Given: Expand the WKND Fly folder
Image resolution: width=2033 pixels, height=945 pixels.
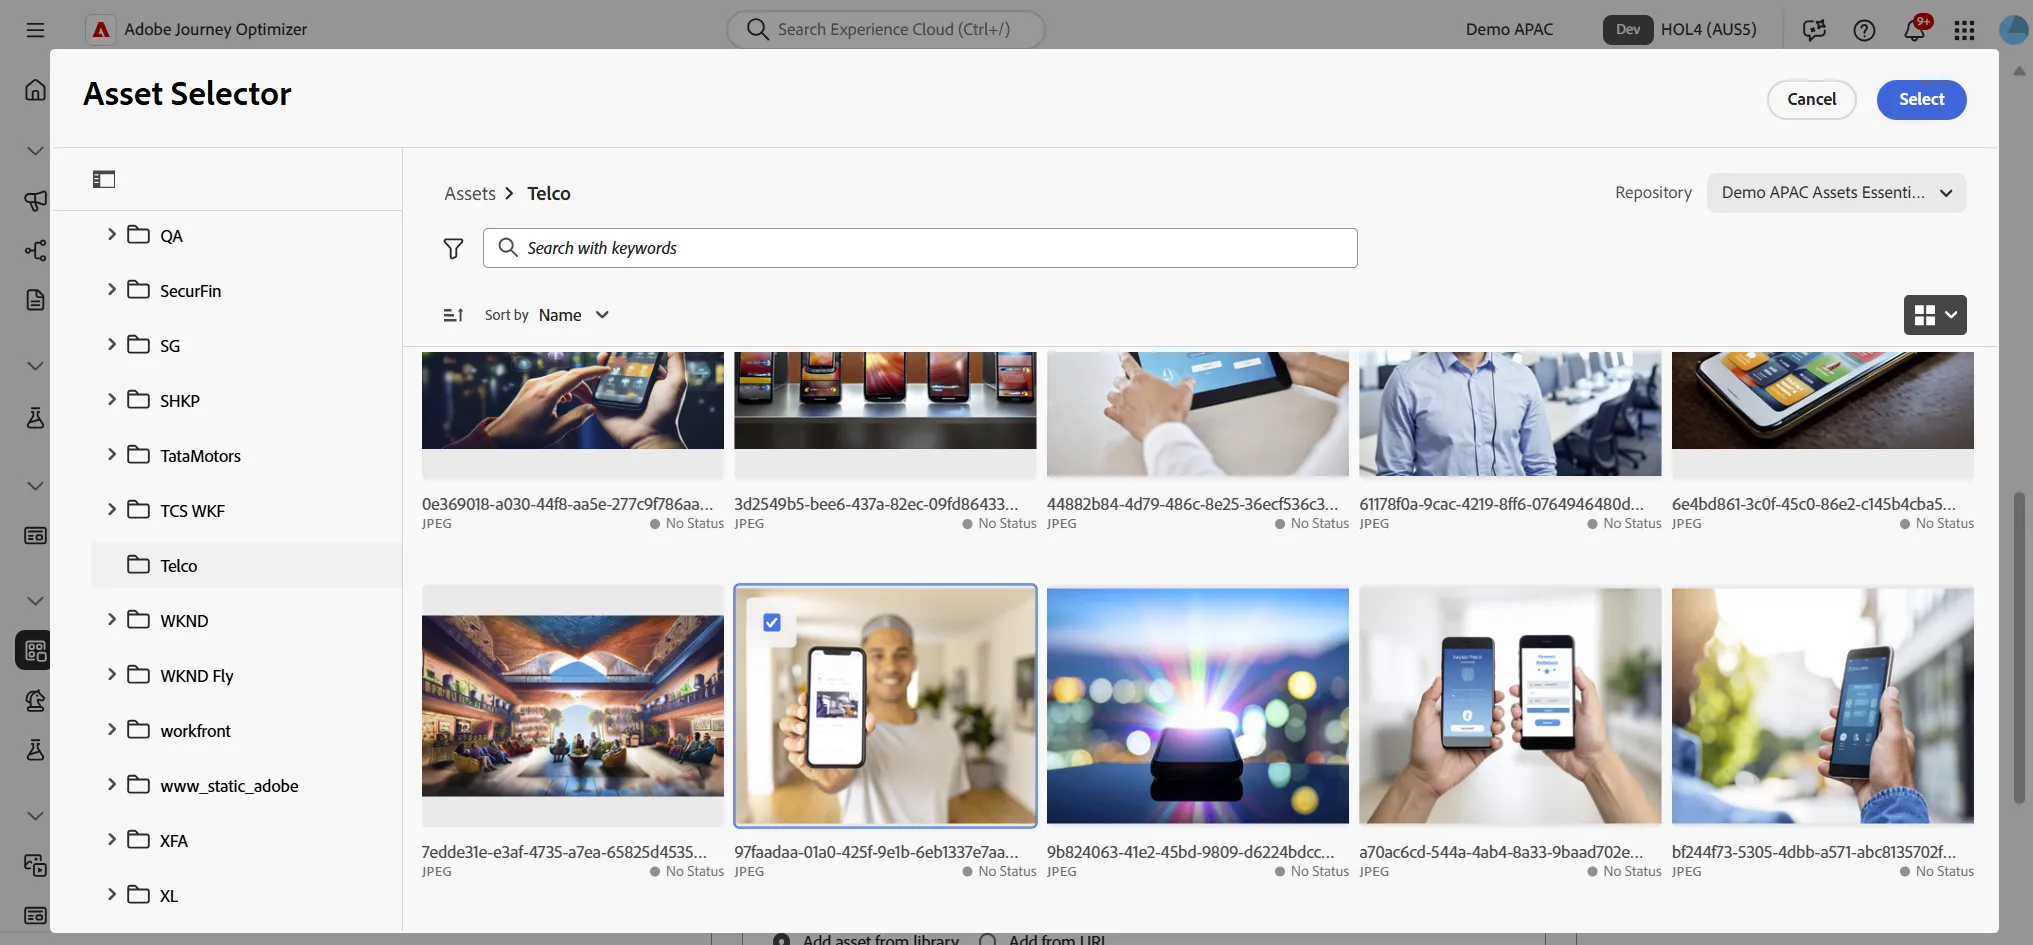Looking at the screenshot, I should pos(111,674).
